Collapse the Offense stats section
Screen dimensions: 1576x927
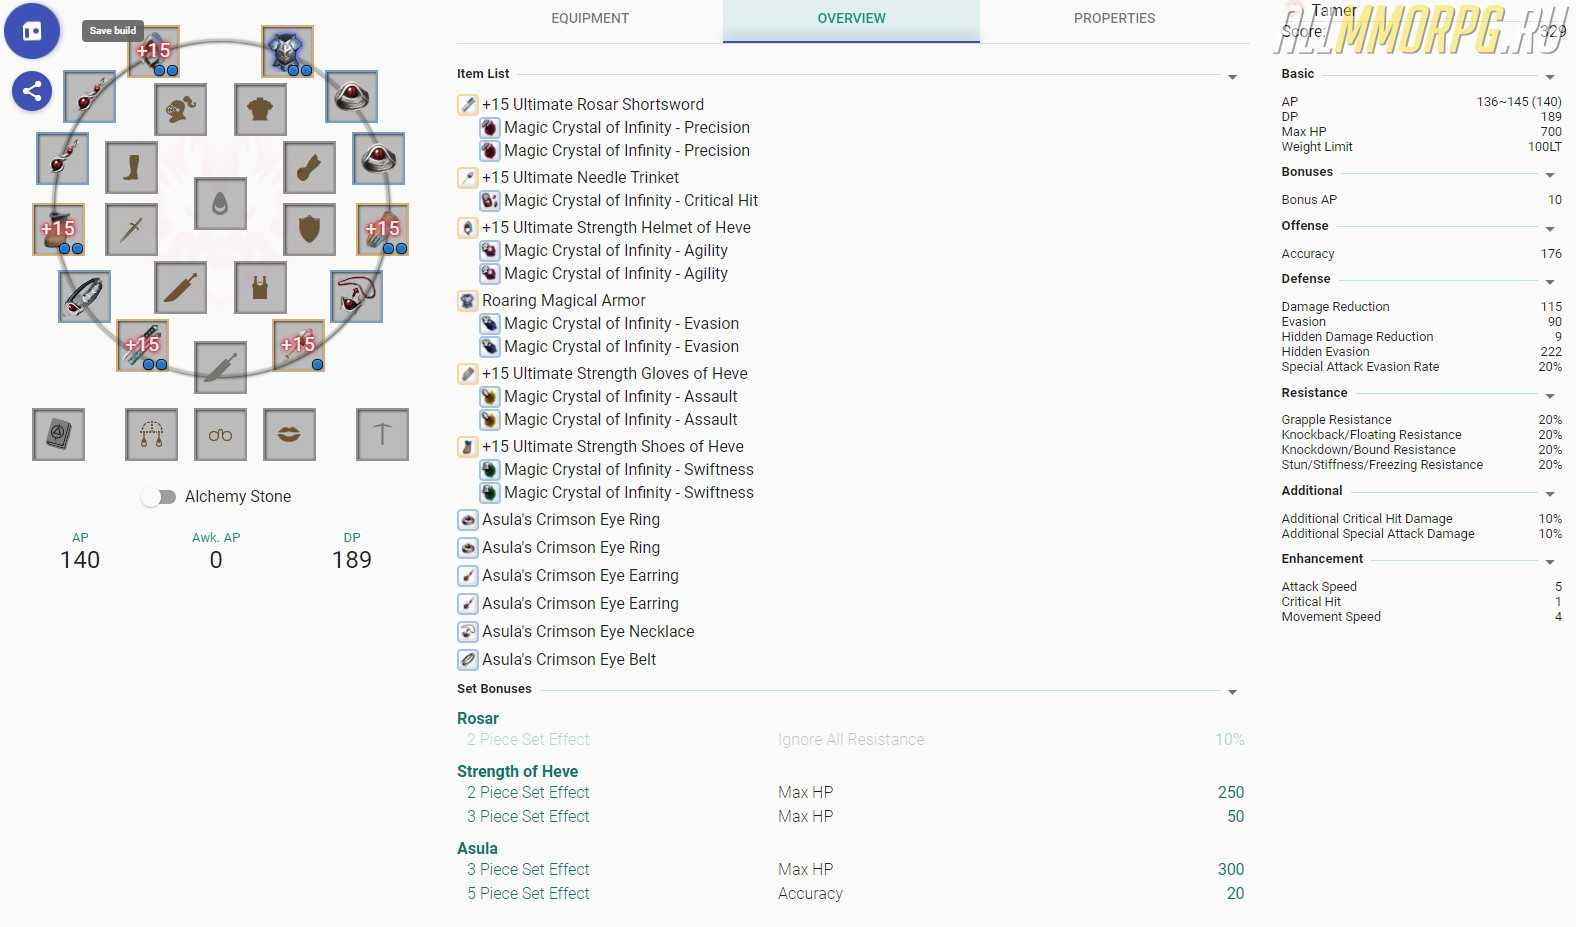coord(1550,229)
